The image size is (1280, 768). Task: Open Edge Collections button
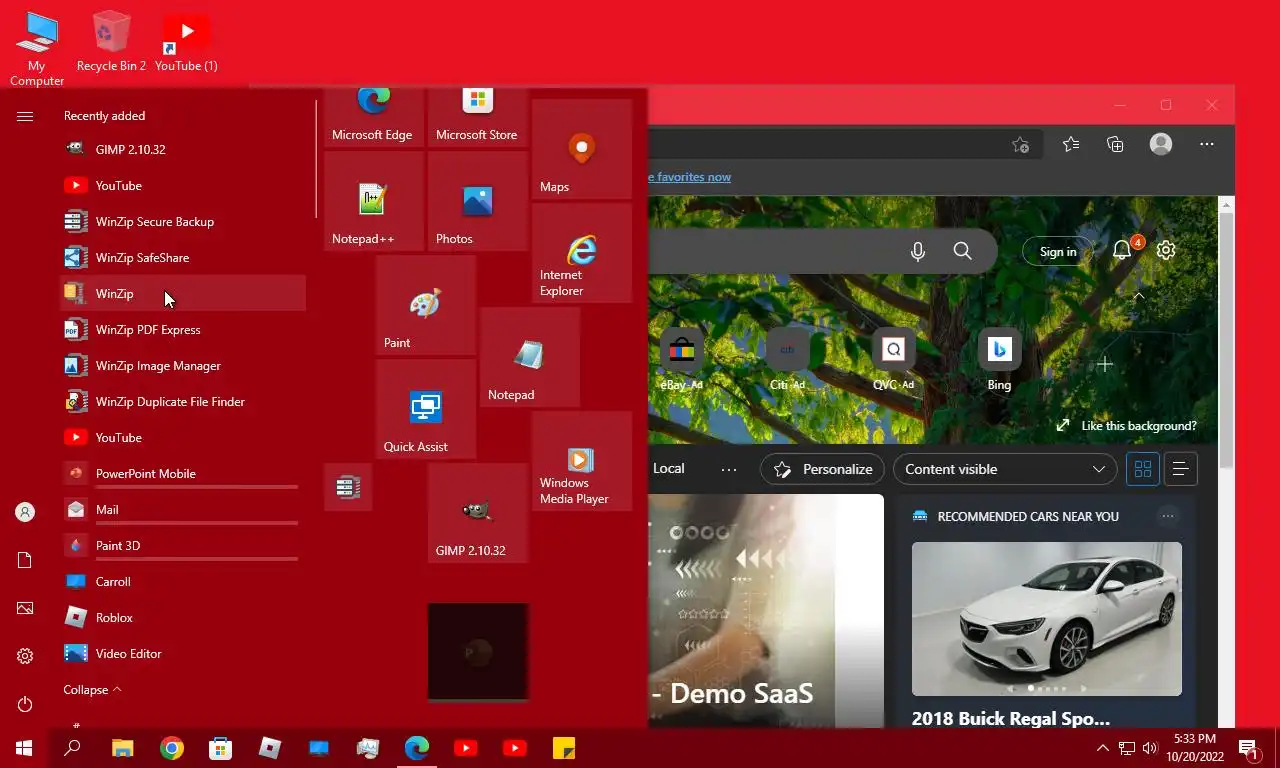(x=1115, y=144)
